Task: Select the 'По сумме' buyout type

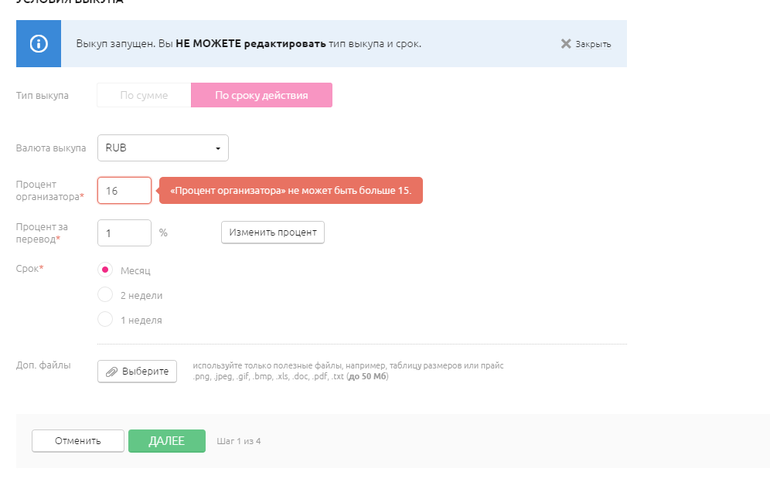Action: pos(144,95)
